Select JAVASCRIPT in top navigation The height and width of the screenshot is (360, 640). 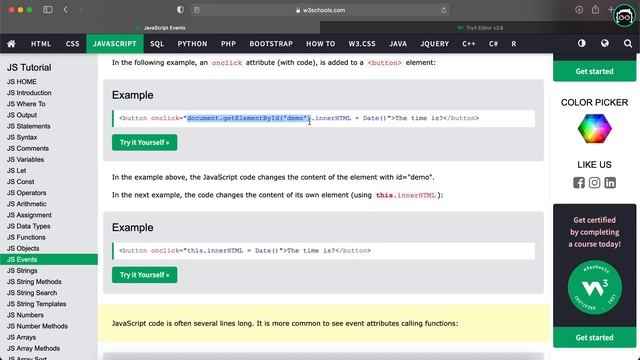coord(115,44)
